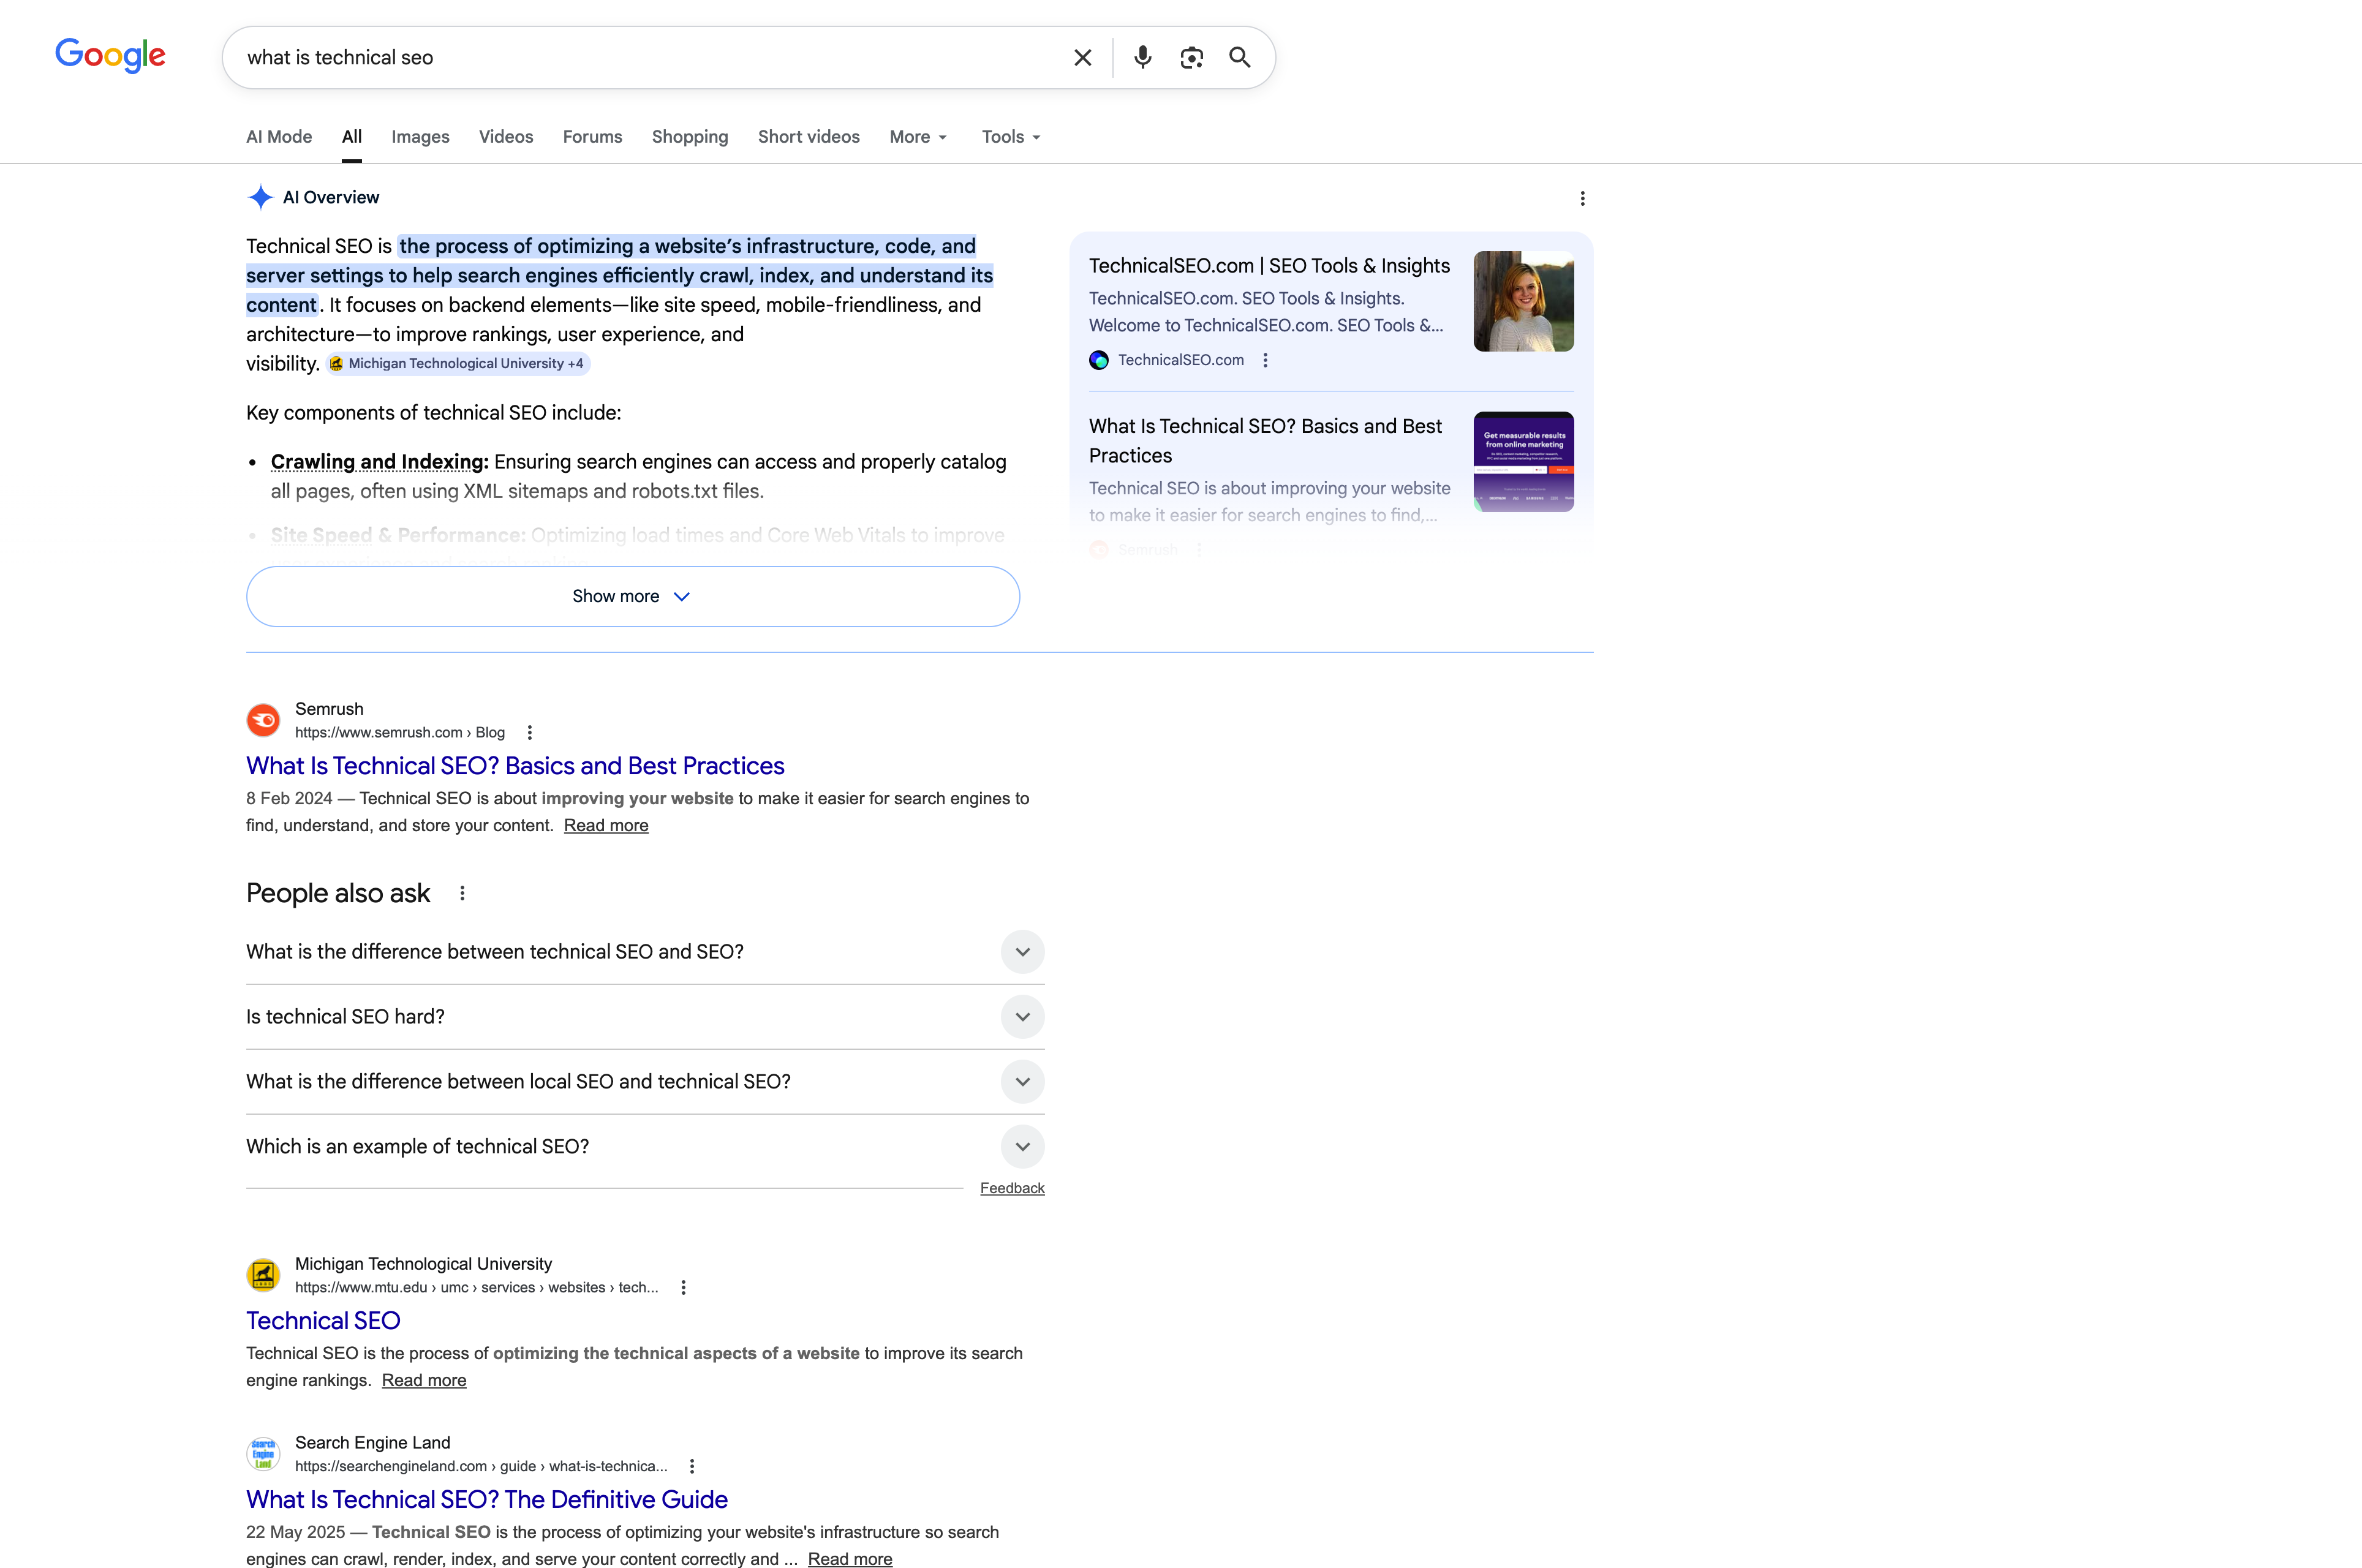The height and width of the screenshot is (1568, 2362).
Task: Expand the AI Overview with Show more
Action: 632,596
